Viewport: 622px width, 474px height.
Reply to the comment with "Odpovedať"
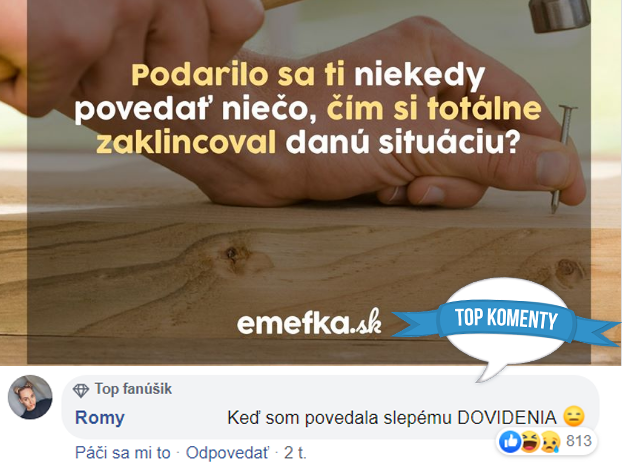click(x=227, y=453)
